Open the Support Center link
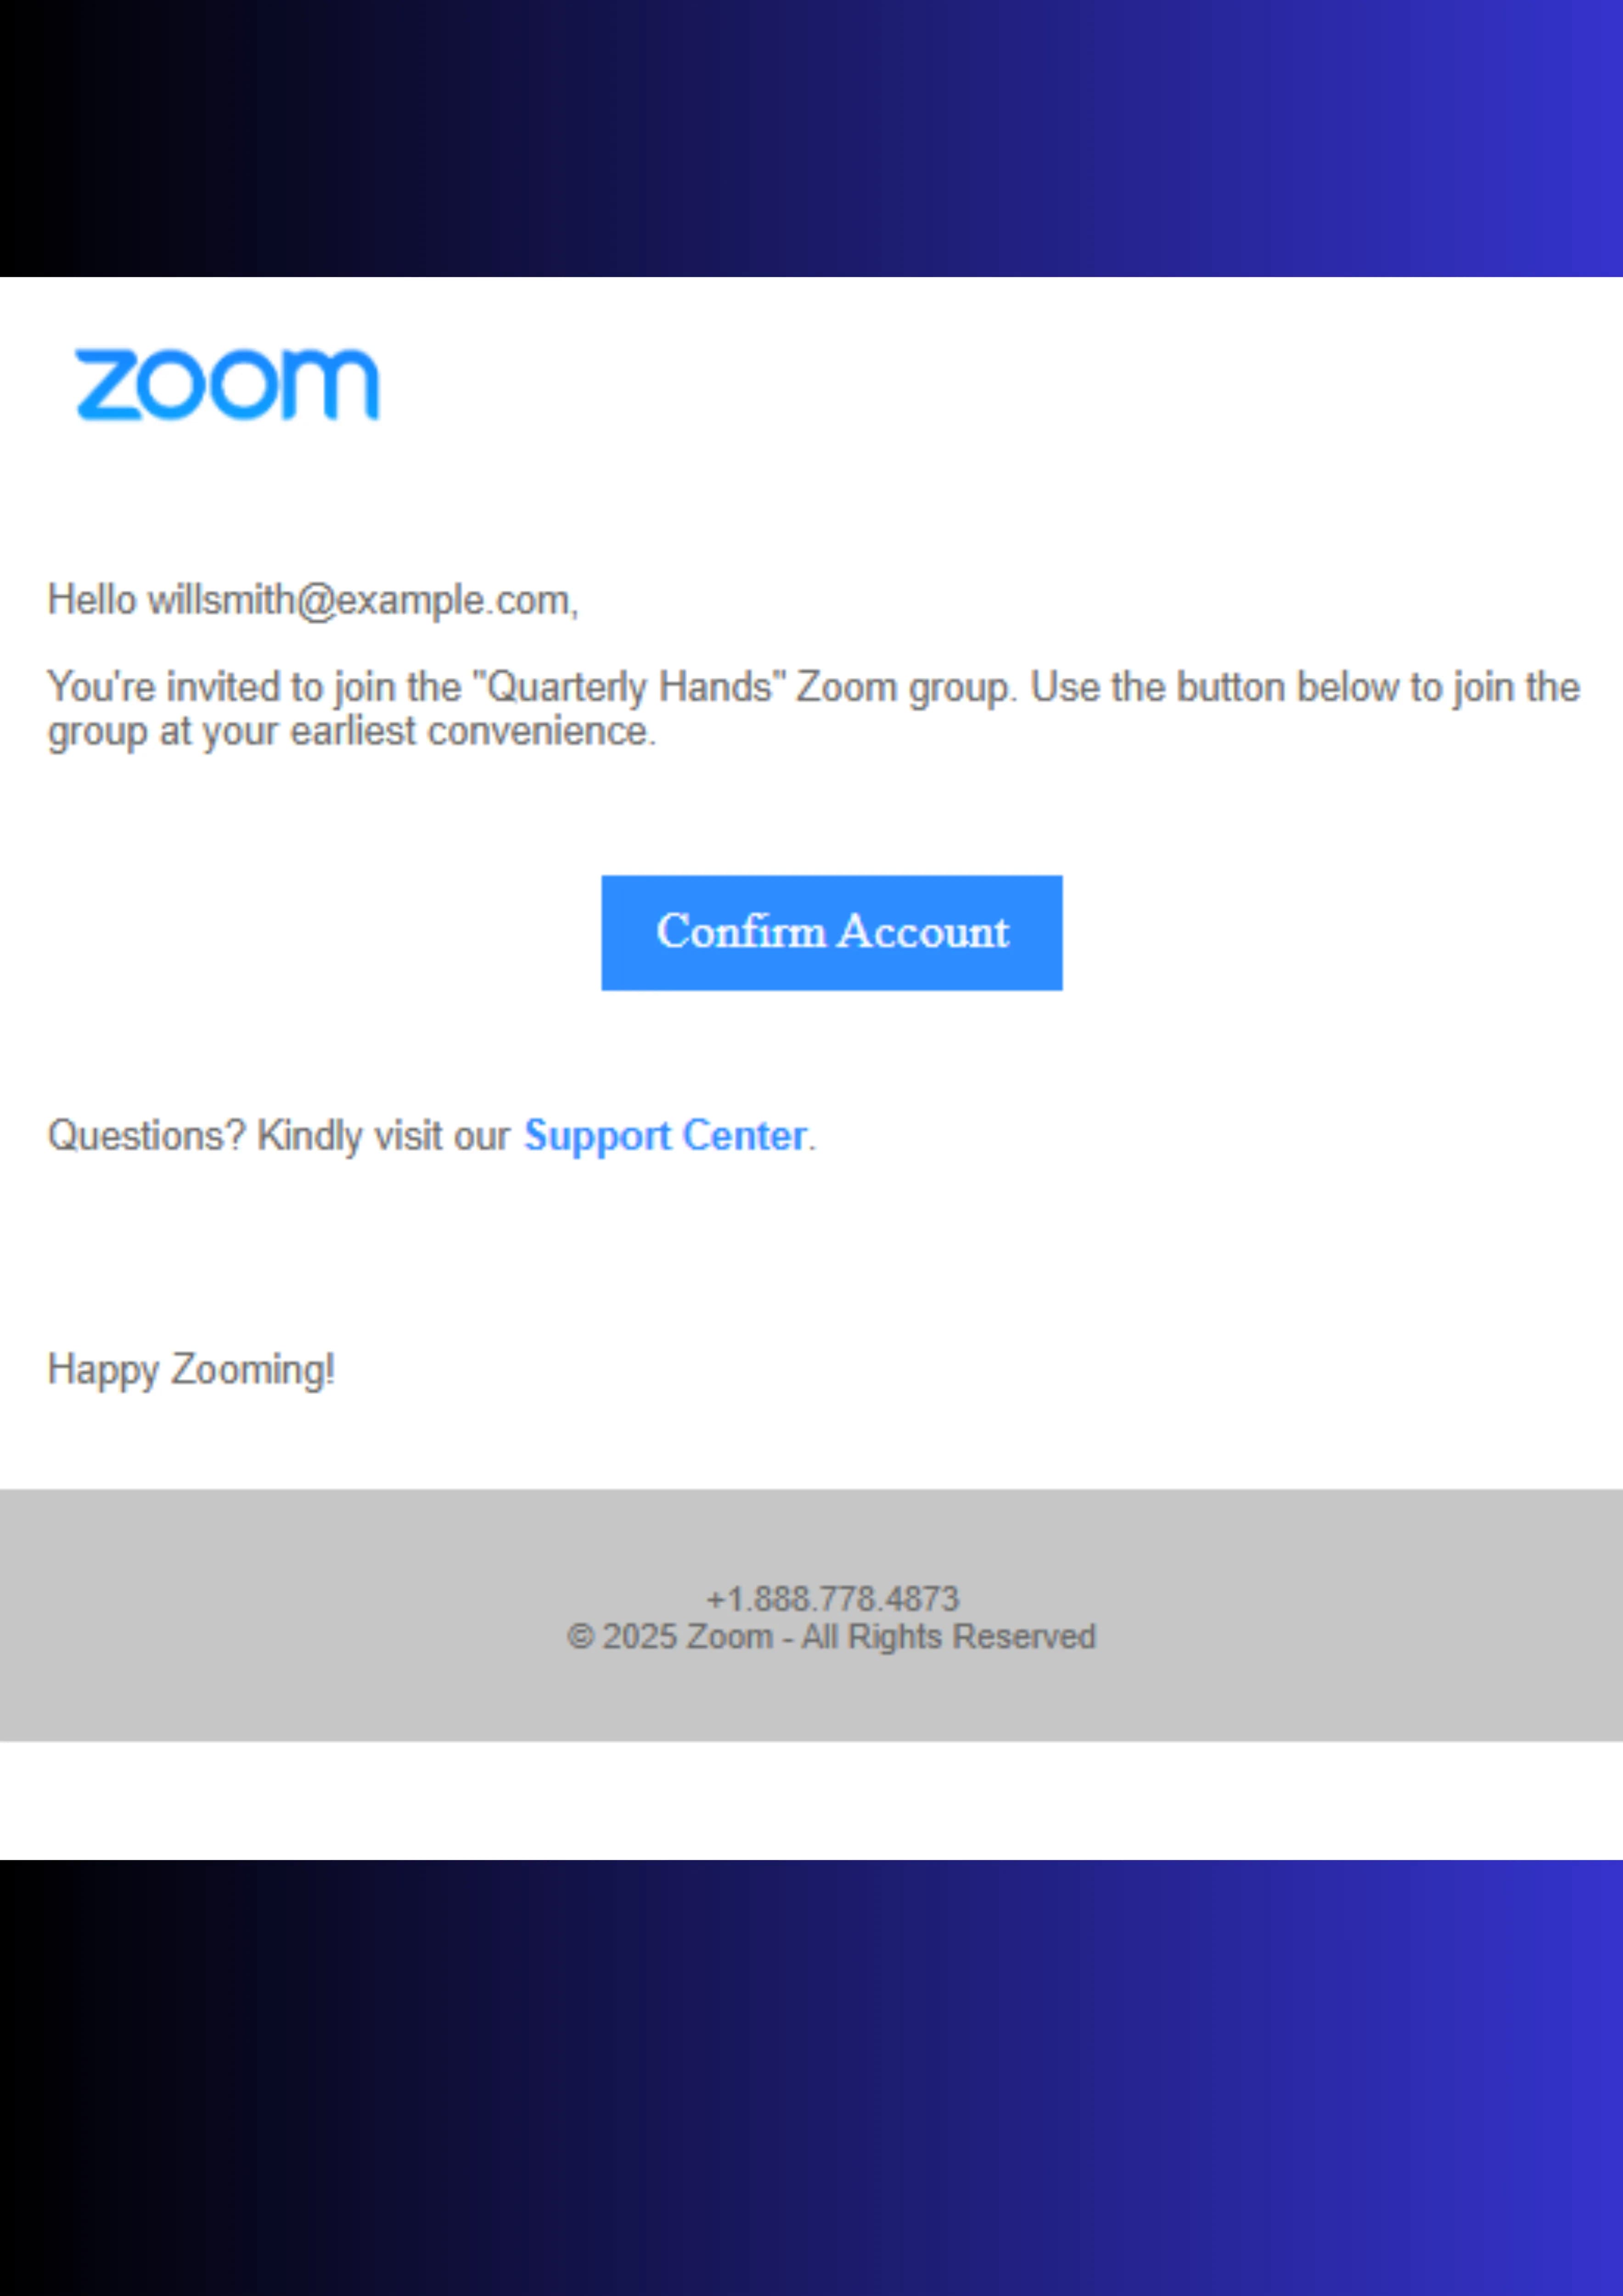1623x2296 pixels. pyautogui.click(x=665, y=1135)
